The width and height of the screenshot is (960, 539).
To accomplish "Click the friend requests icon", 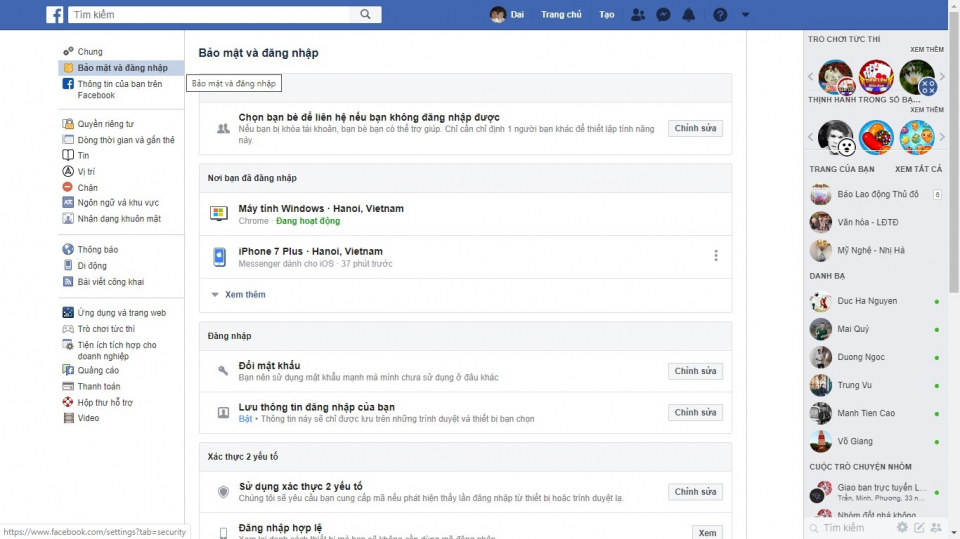I will pos(638,15).
